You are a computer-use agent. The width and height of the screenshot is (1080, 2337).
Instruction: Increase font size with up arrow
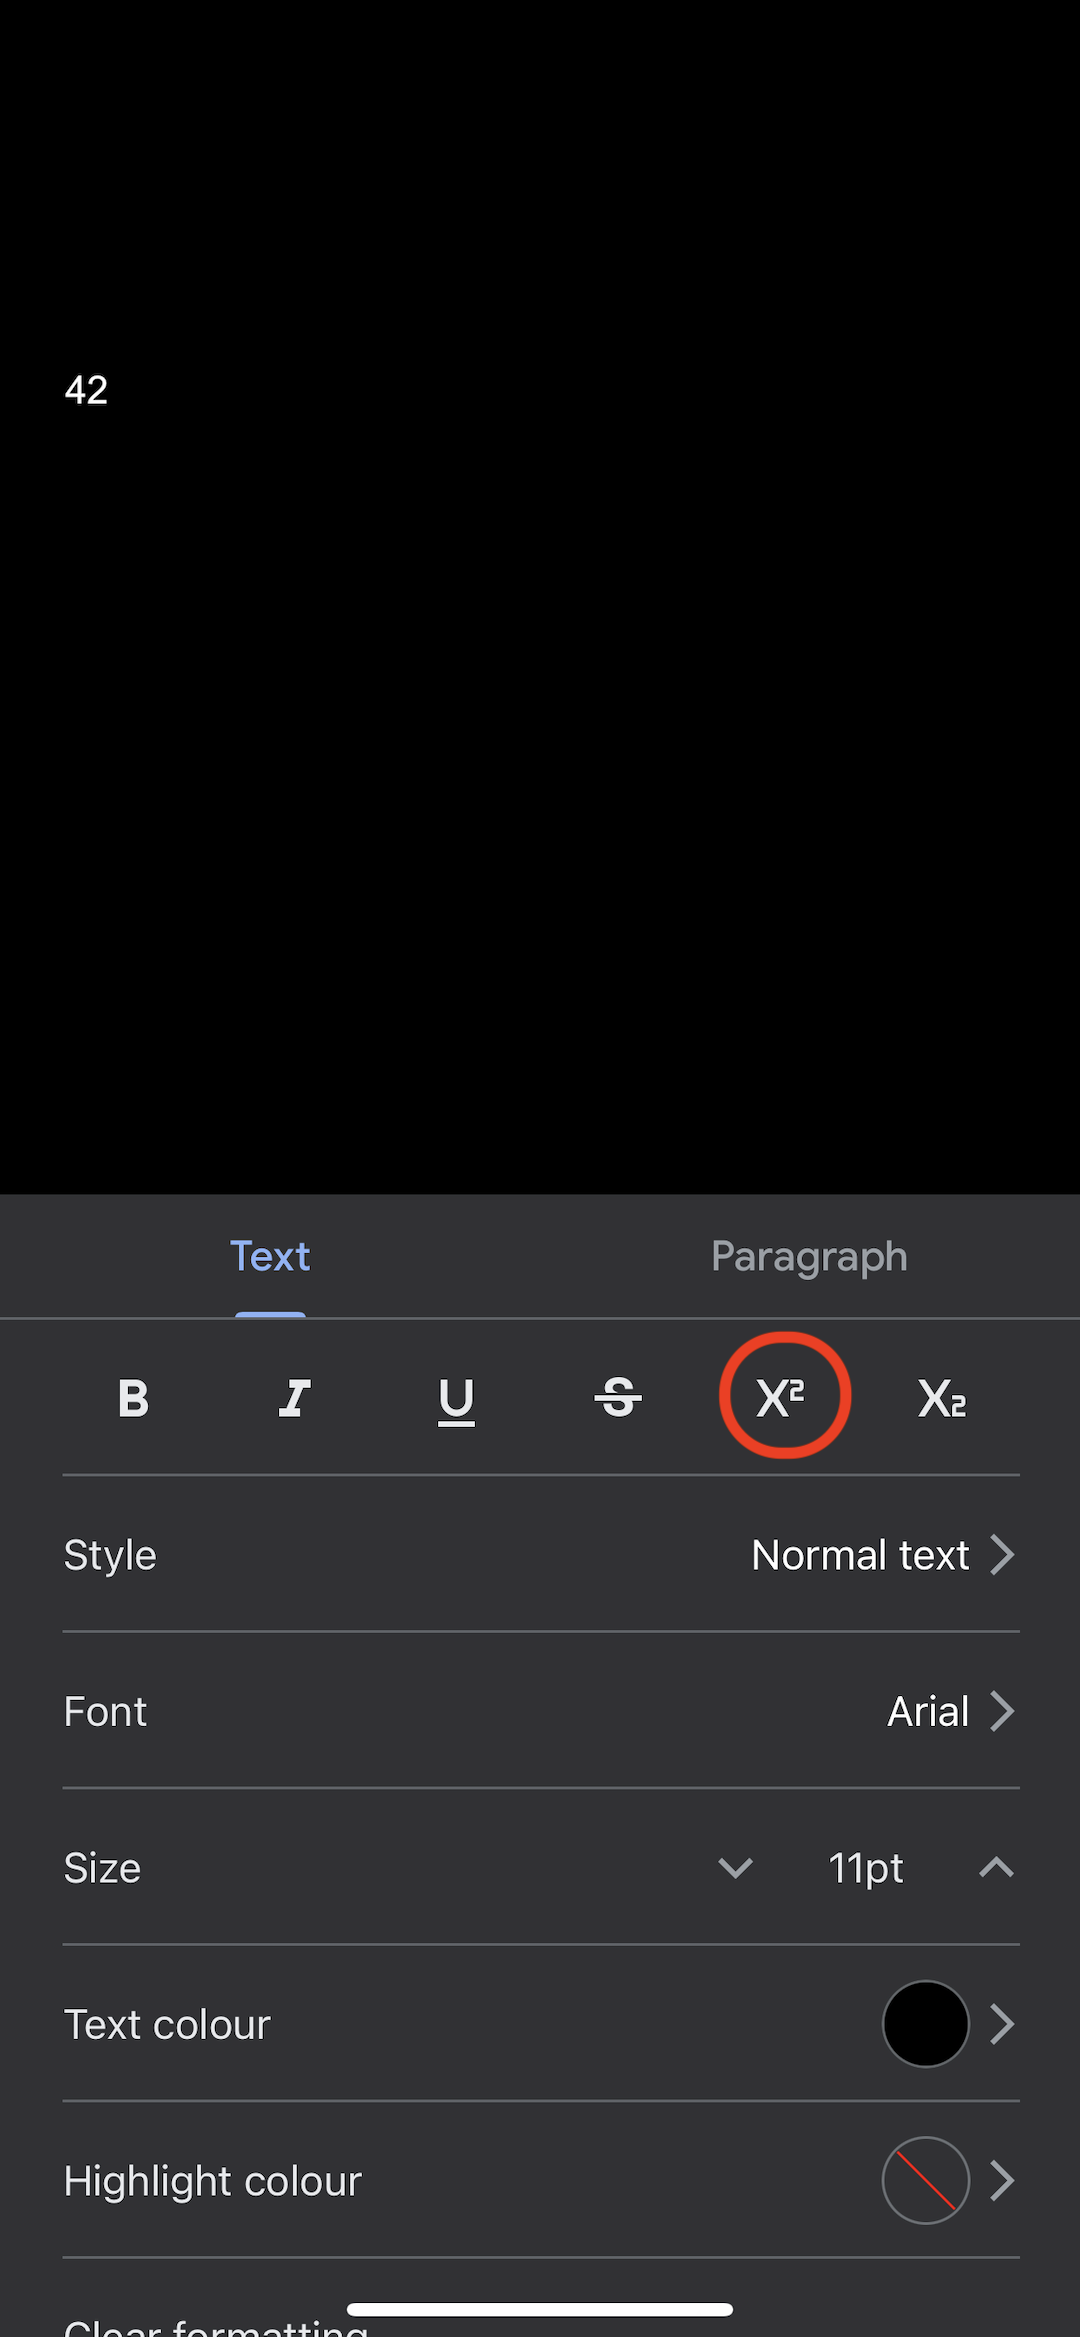996,1867
